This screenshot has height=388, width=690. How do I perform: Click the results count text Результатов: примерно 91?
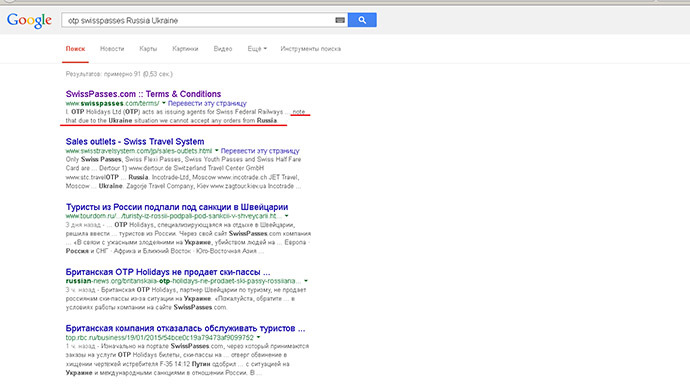coord(119,74)
